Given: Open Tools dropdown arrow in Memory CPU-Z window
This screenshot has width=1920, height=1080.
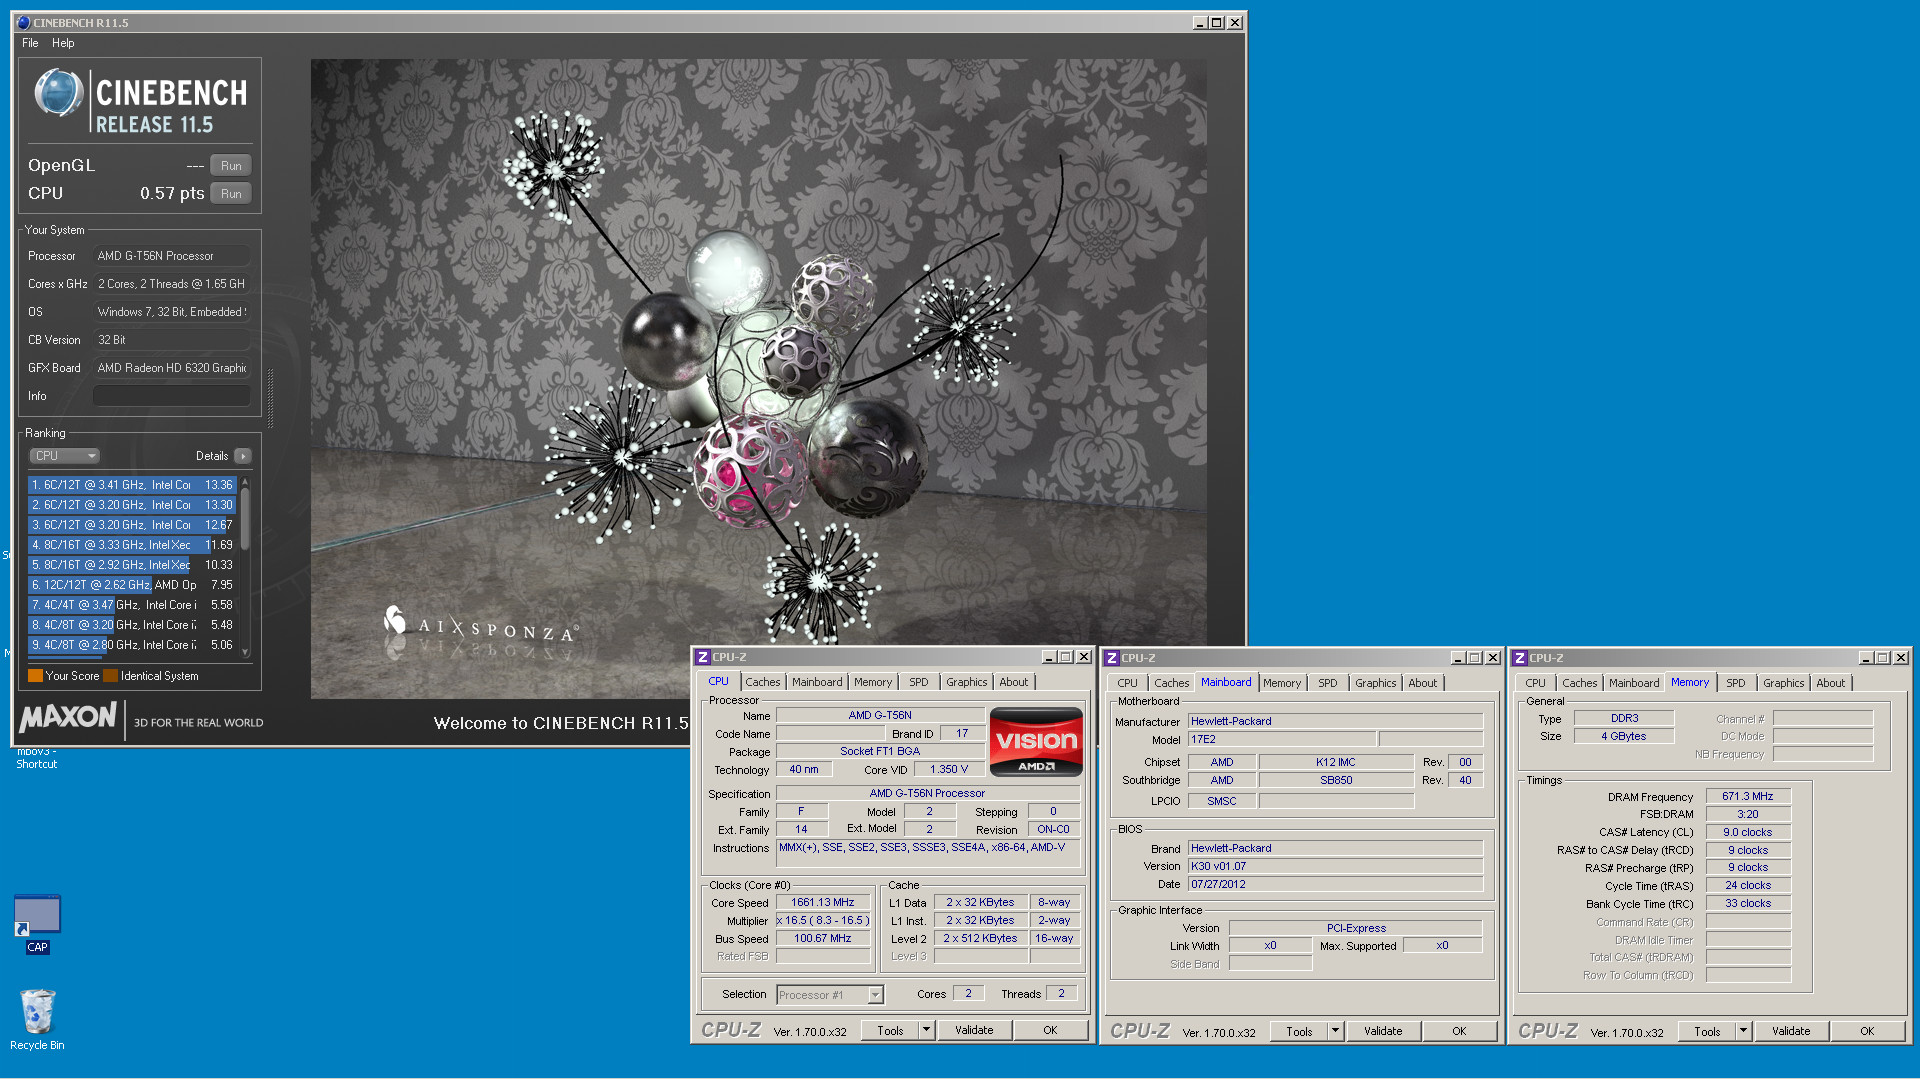Looking at the screenshot, I should [1743, 1031].
